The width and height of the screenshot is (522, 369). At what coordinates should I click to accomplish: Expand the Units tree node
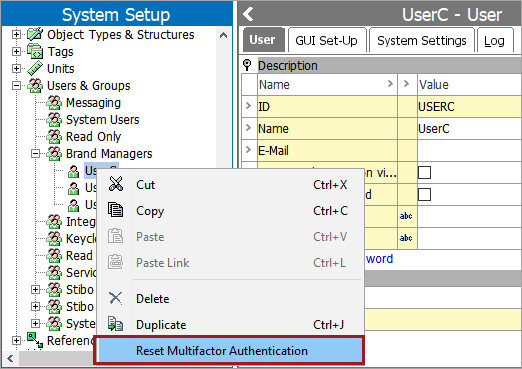coord(16,68)
